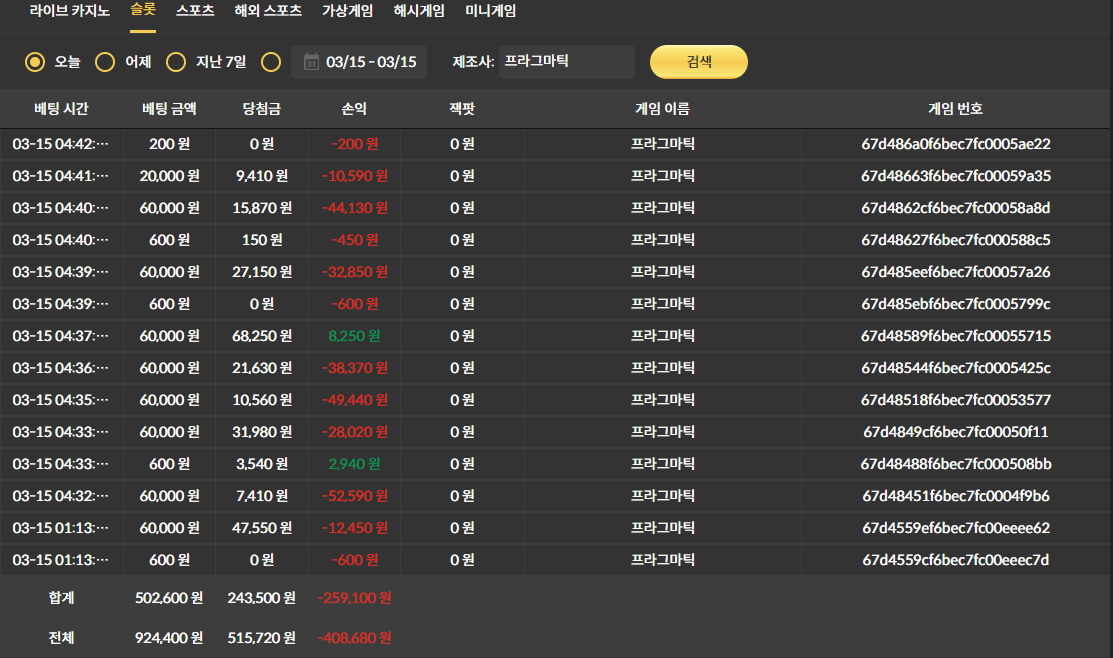
Task: Choose the 지난 7일 filter option
Action: click(x=176, y=62)
